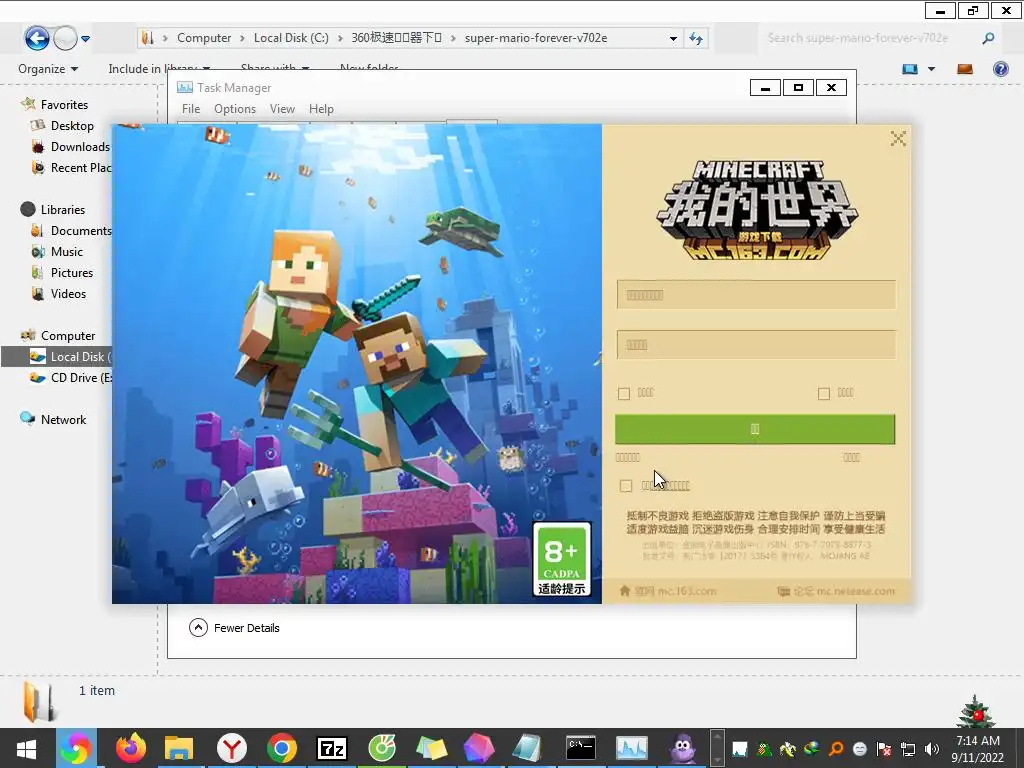Expand chevron after Local Disk (C:) breadcrumb
This screenshot has height=768, width=1024.
pos(340,38)
